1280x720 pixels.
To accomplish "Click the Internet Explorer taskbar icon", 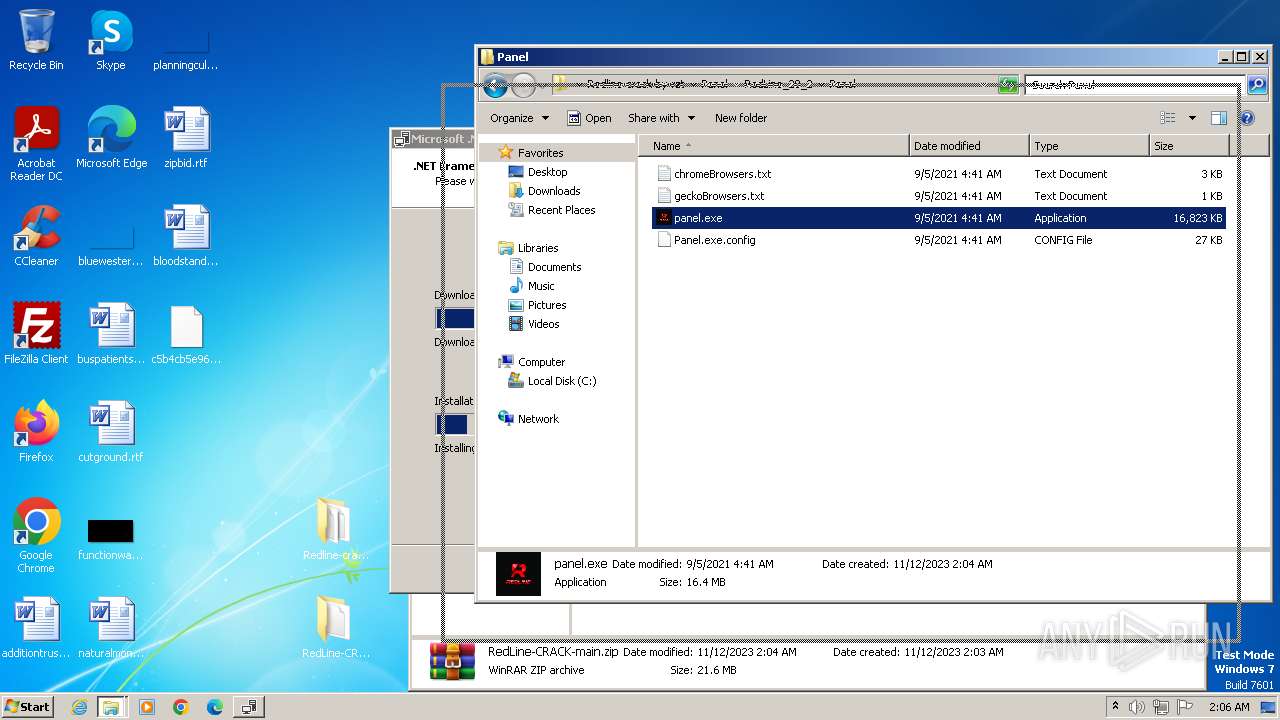I will coord(79,707).
